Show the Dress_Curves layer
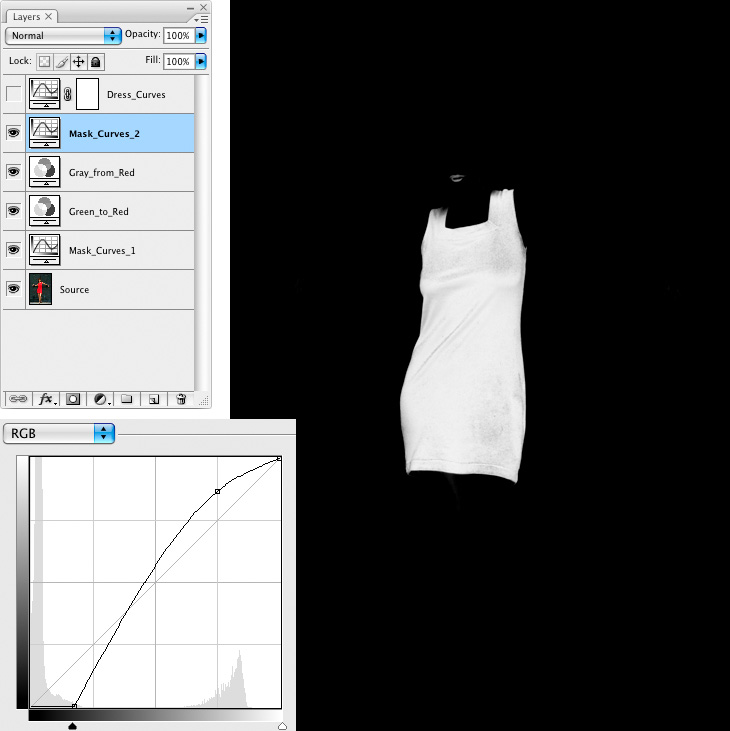The width and height of the screenshot is (730, 731). [13, 94]
